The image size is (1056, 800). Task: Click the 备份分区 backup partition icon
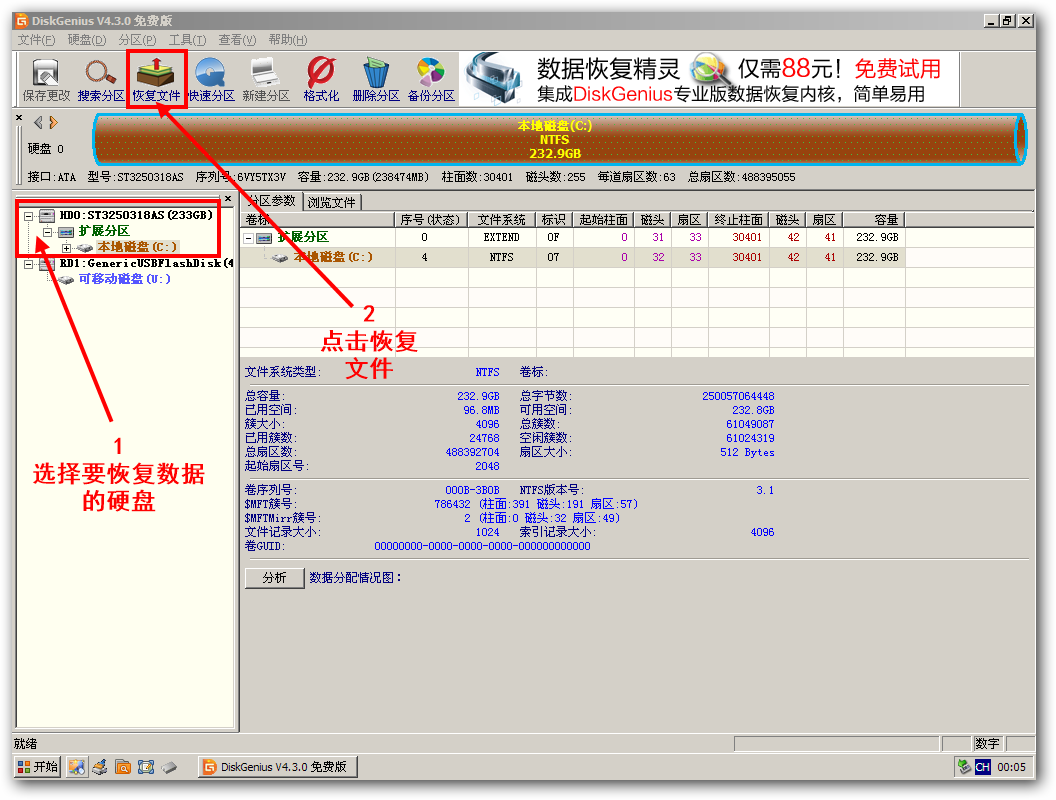(x=431, y=79)
